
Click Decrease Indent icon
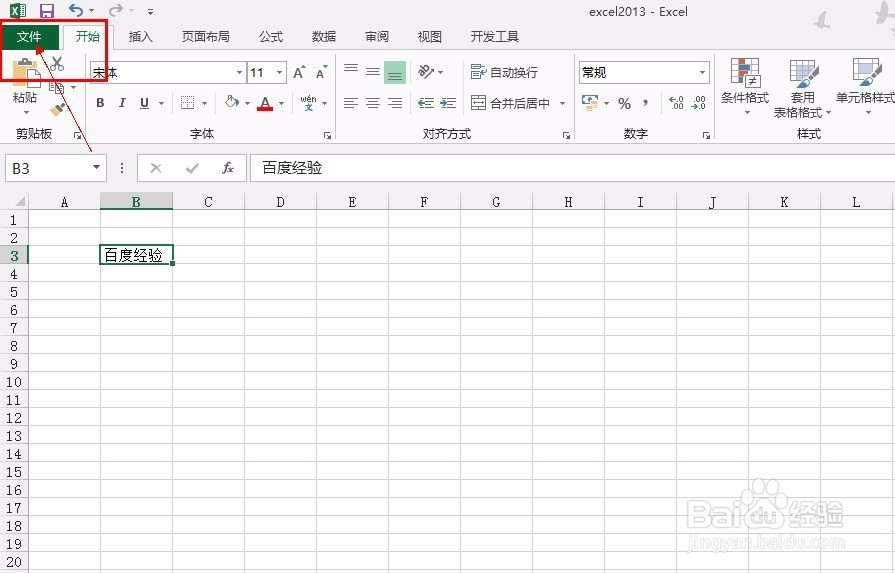click(x=426, y=103)
